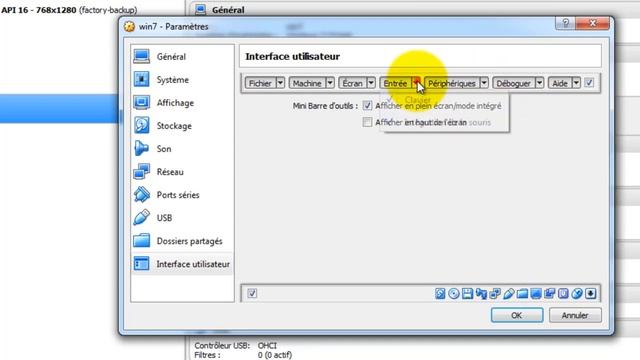
Task: Open the Système settings section
Action: 182,80
